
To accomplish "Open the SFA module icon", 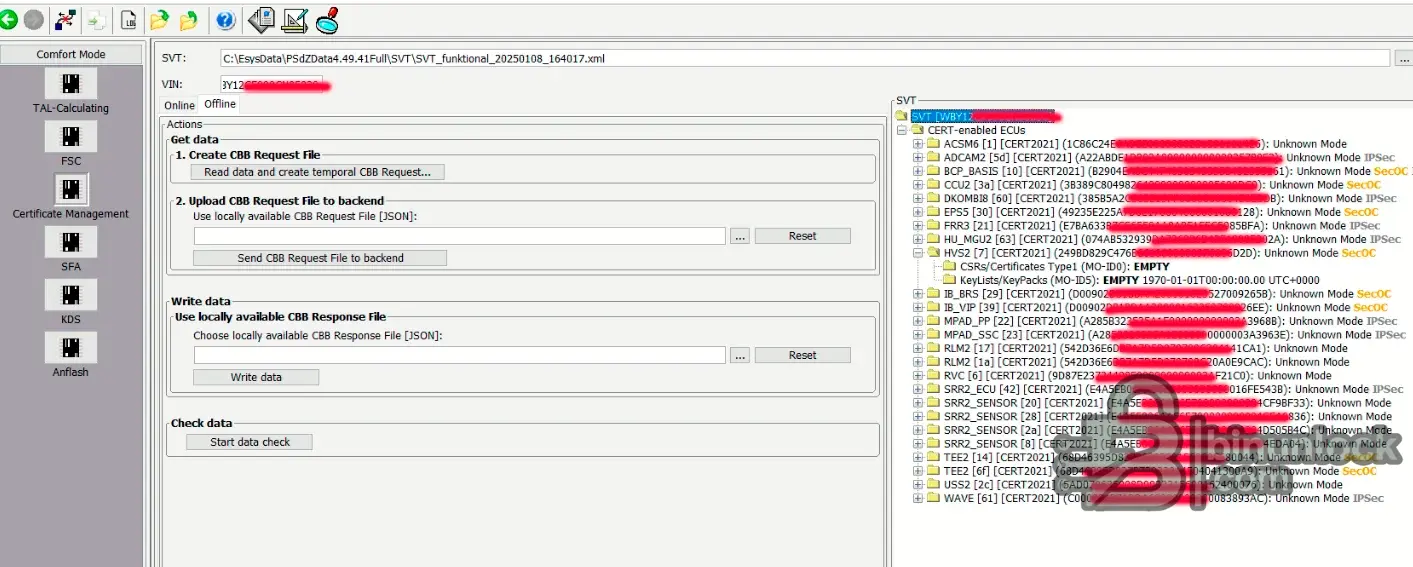I will point(70,242).
